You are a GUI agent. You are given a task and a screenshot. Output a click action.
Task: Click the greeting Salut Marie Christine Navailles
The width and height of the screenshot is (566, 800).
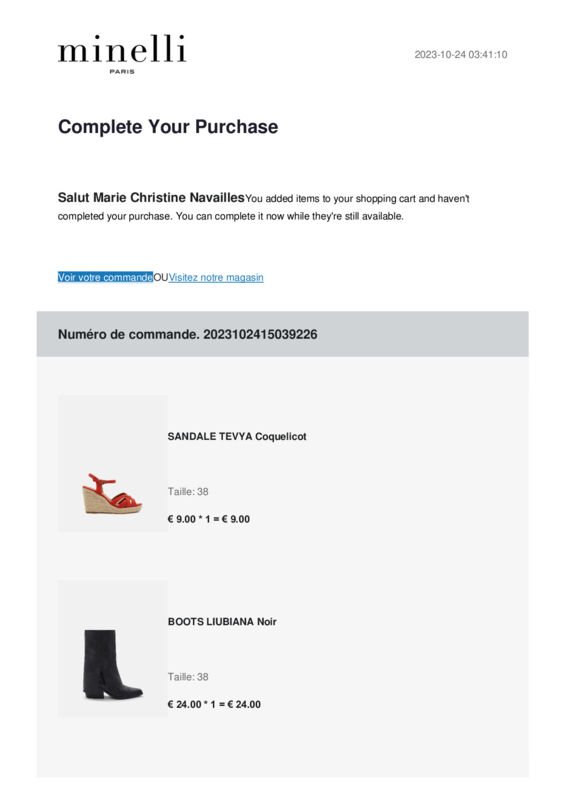pos(151,197)
